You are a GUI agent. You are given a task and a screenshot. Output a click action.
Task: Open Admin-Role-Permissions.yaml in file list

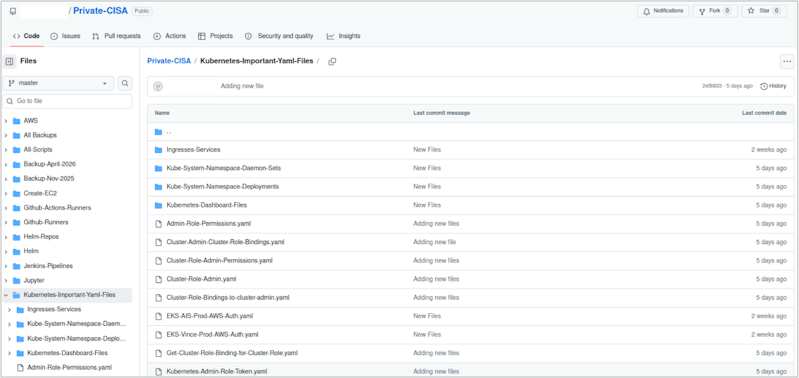(x=208, y=224)
